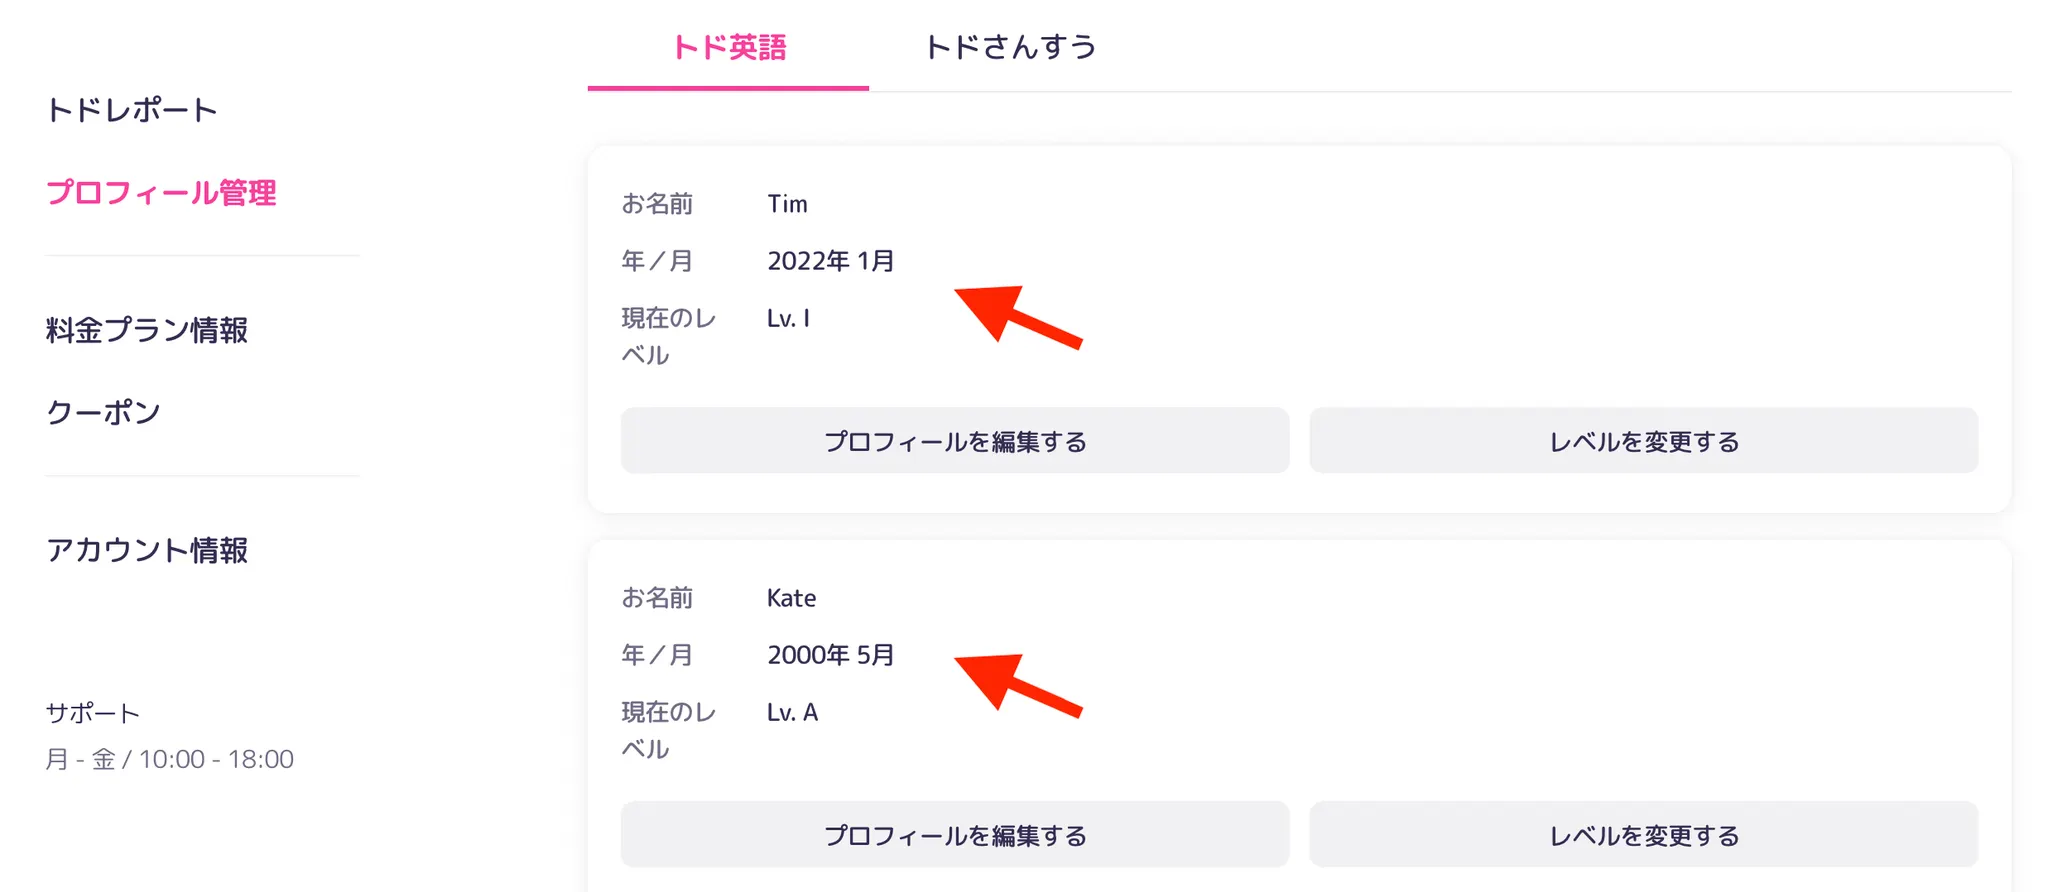Select the 2000年 5月 date text
The image size is (2048, 892).
pyautogui.click(x=830, y=655)
